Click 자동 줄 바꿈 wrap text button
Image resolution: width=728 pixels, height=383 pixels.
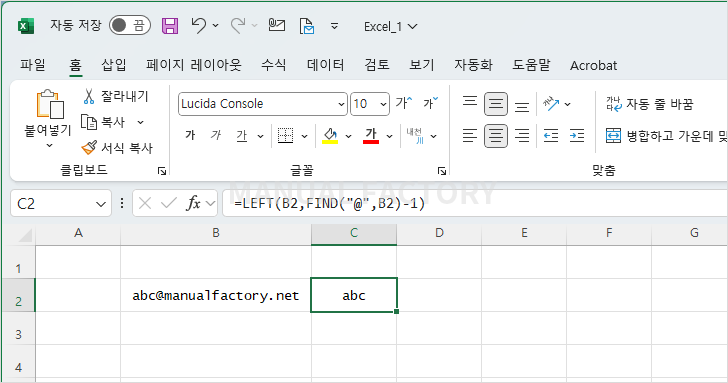(649, 104)
